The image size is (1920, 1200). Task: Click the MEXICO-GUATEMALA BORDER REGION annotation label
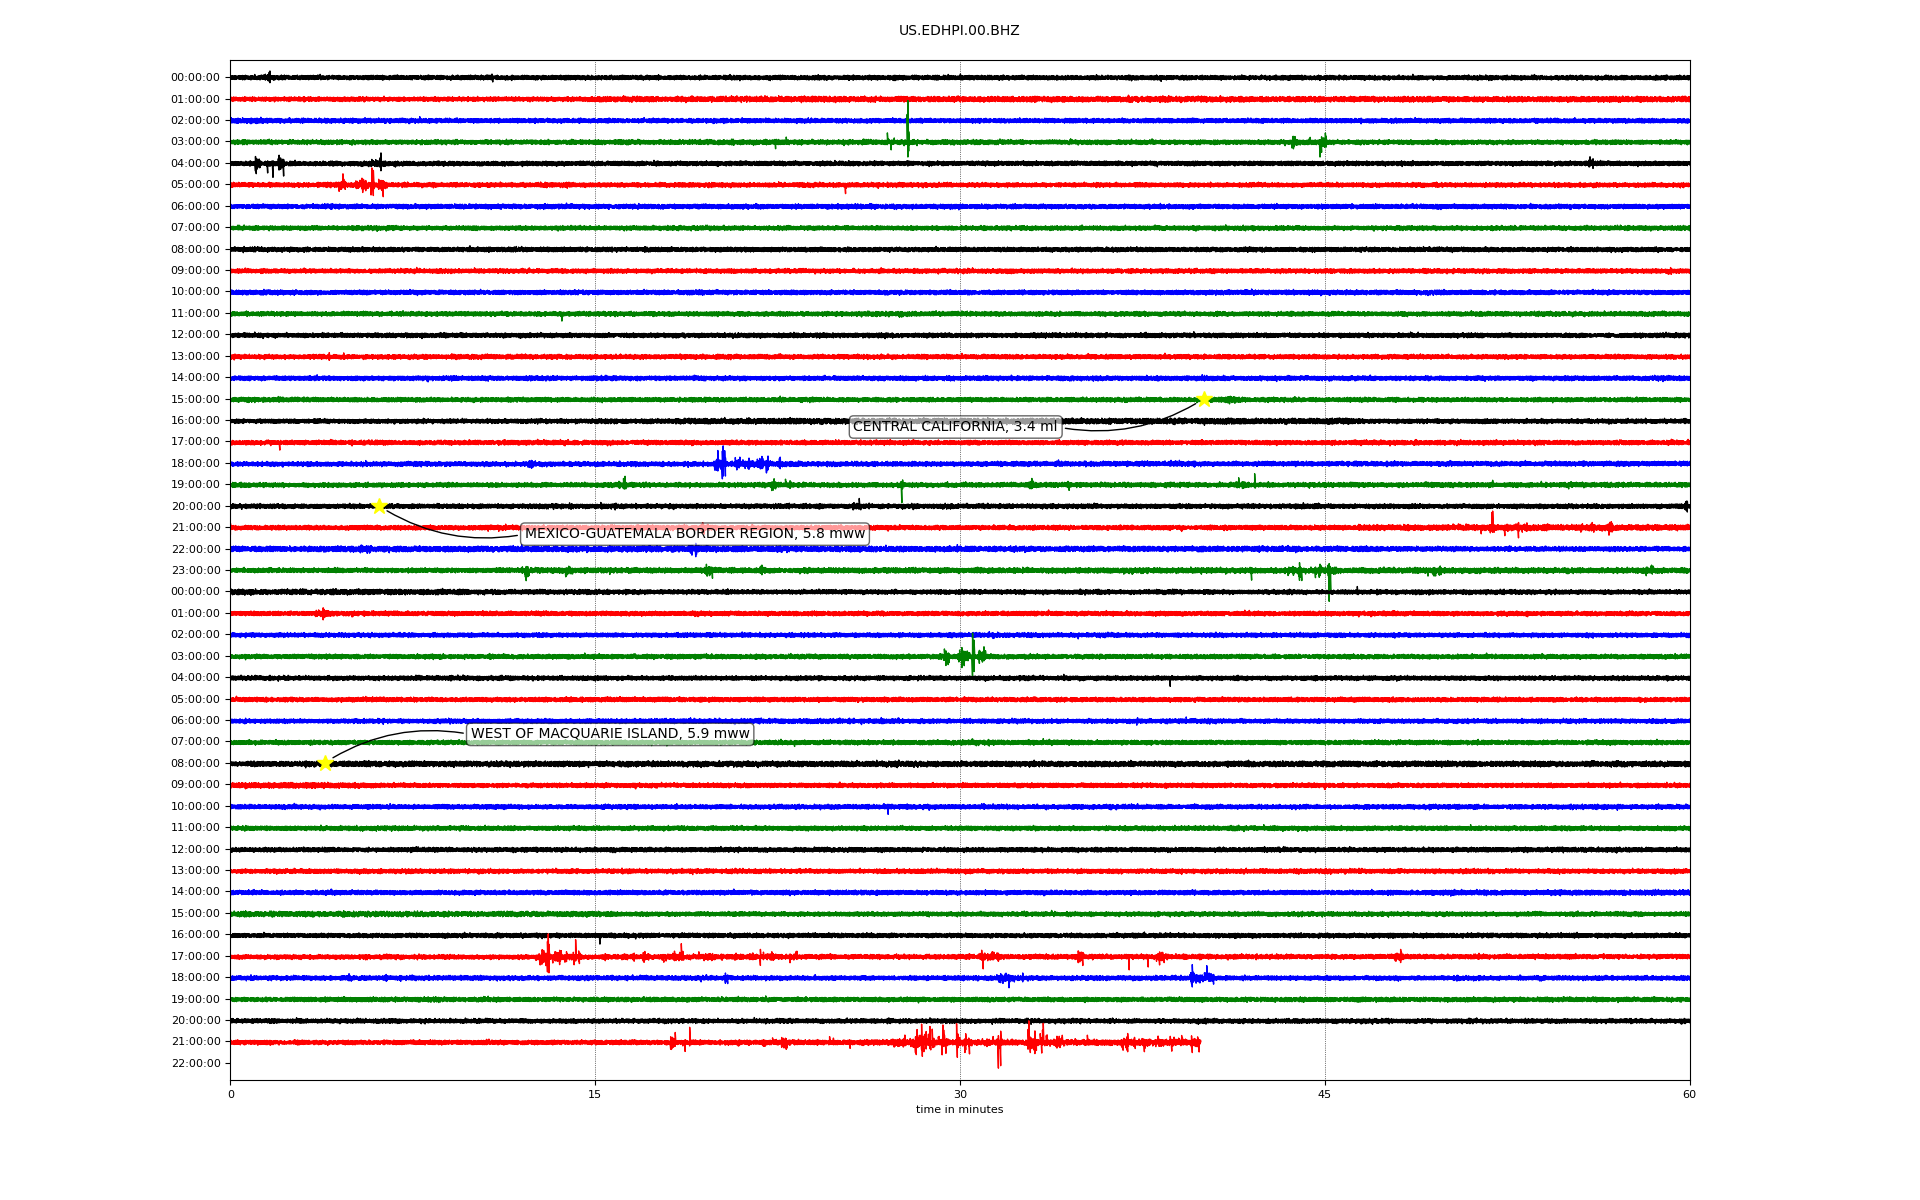pyautogui.click(x=694, y=534)
